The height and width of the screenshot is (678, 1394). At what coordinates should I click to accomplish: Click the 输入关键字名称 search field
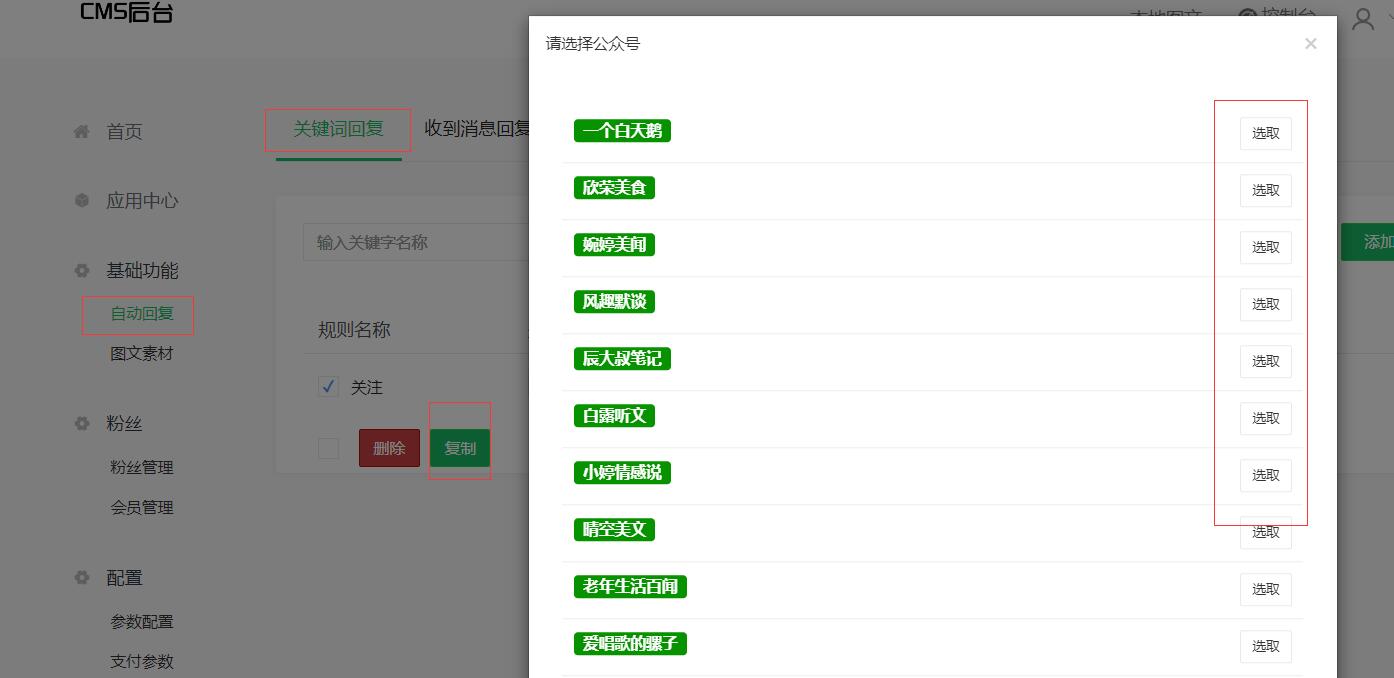point(416,242)
